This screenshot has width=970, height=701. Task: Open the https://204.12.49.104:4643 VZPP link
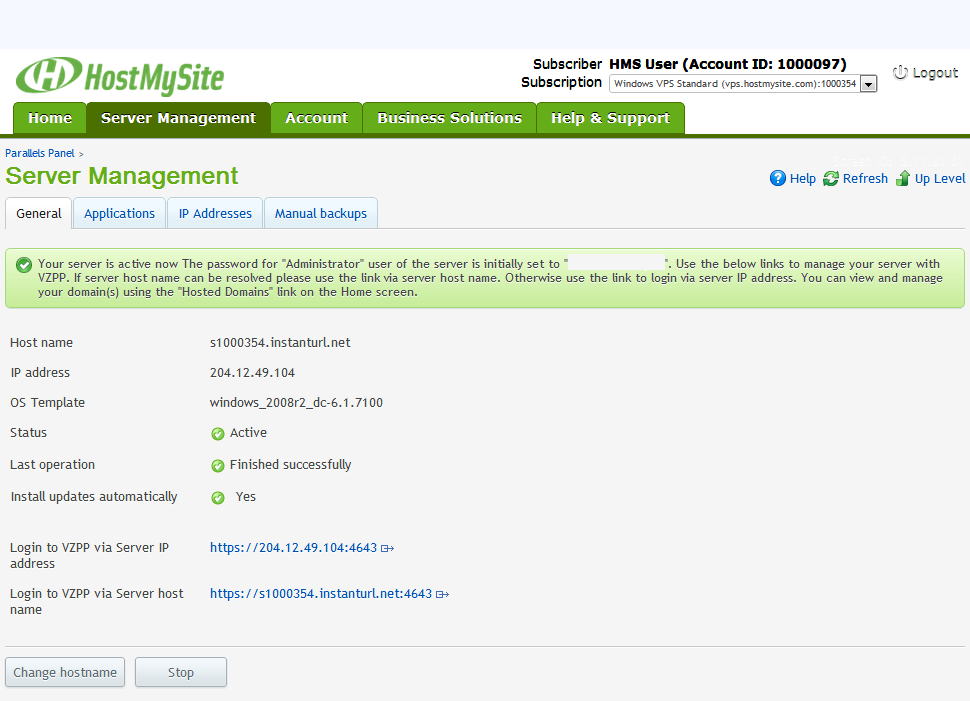coord(293,548)
